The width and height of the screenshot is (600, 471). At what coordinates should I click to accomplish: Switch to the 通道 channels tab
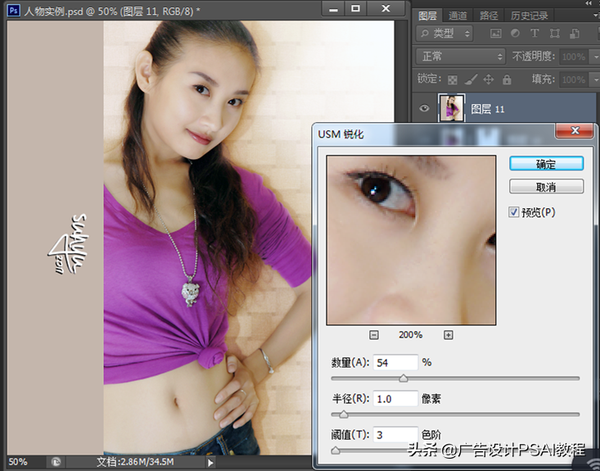pyautogui.click(x=457, y=16)
